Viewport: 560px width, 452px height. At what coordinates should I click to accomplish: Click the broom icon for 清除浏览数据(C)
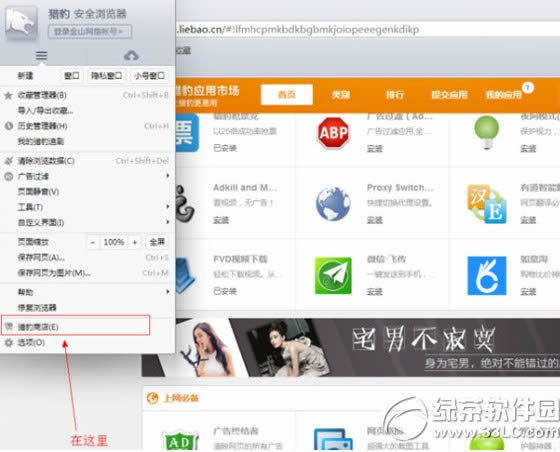(x=9, y=161)
